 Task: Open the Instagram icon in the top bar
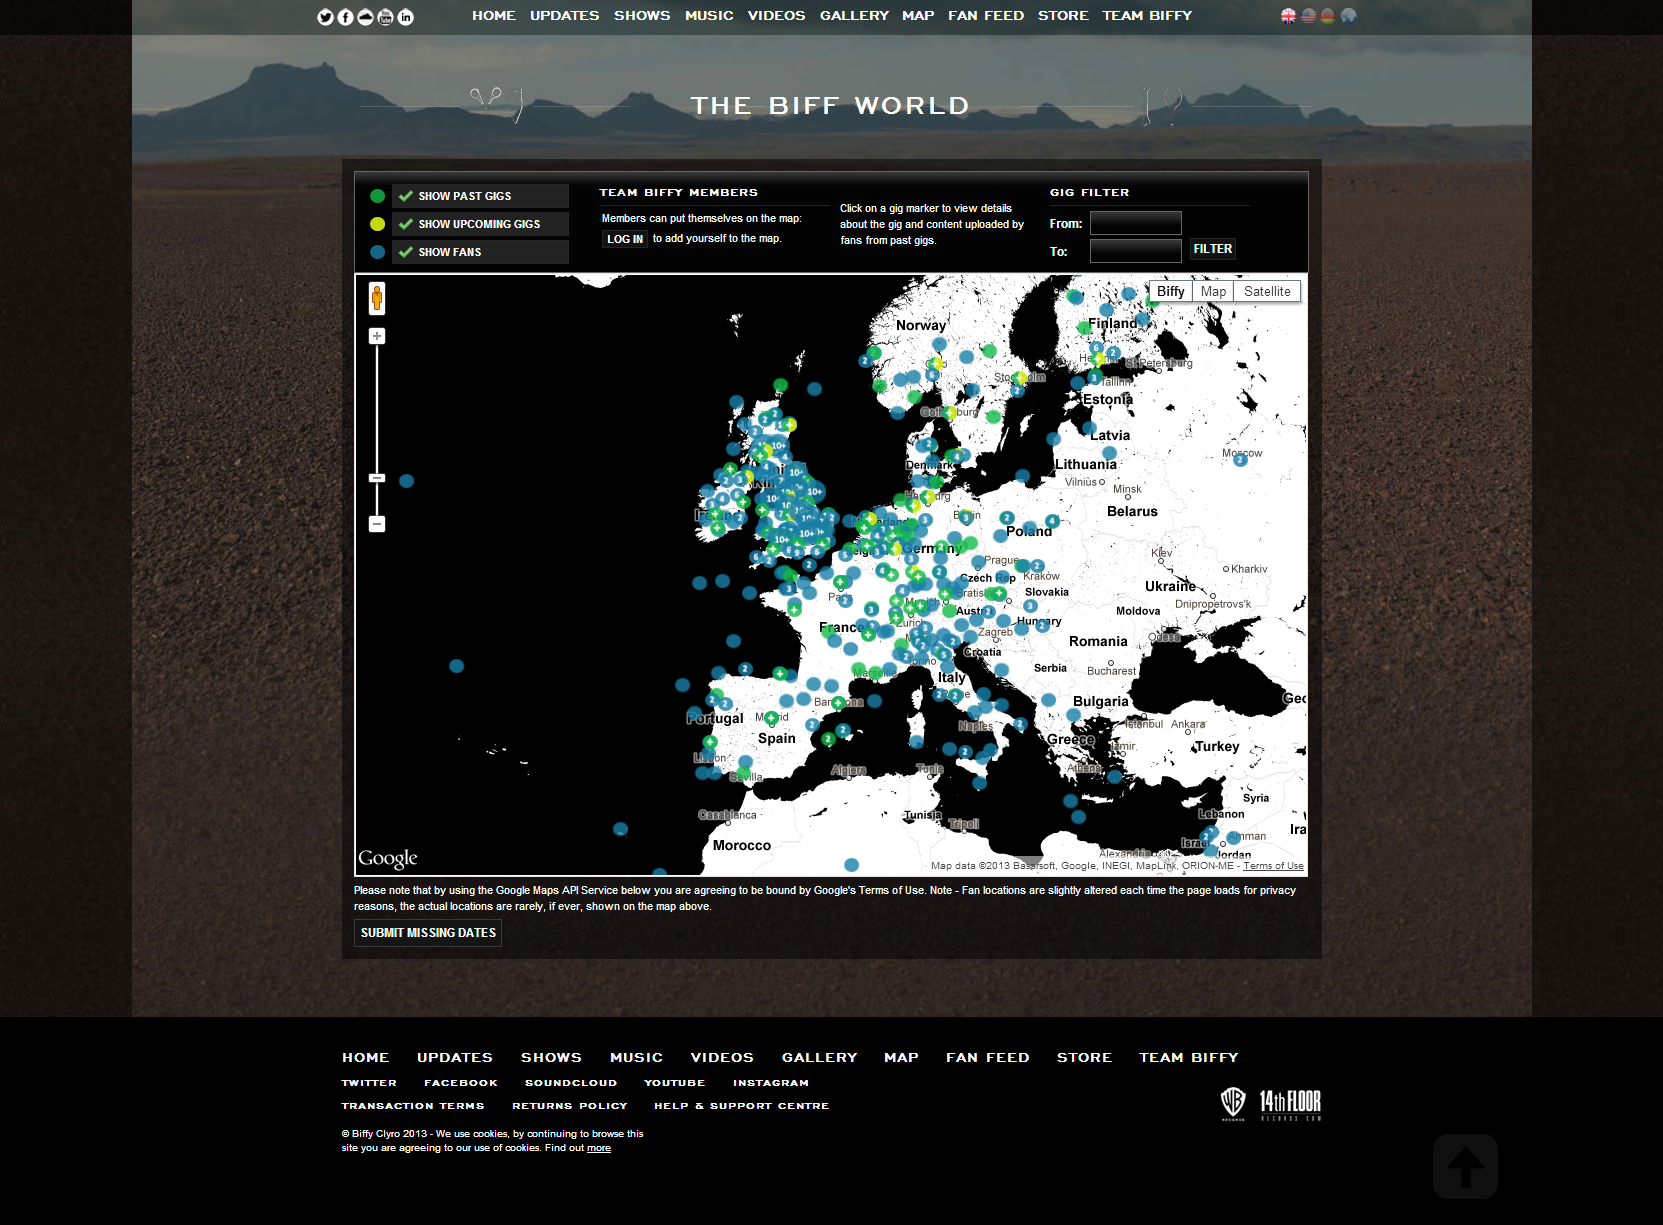tap(405, 17)
